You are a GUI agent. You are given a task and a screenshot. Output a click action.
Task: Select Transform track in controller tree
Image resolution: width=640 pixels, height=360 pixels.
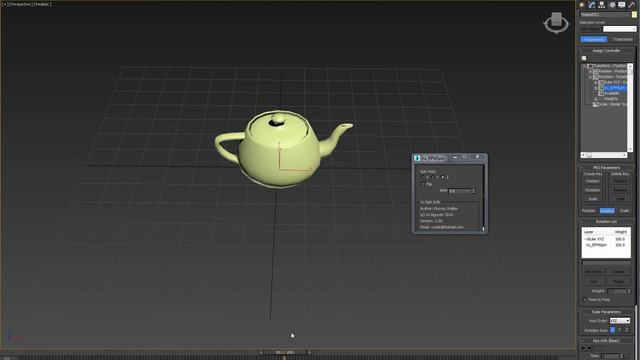[609, 66]
